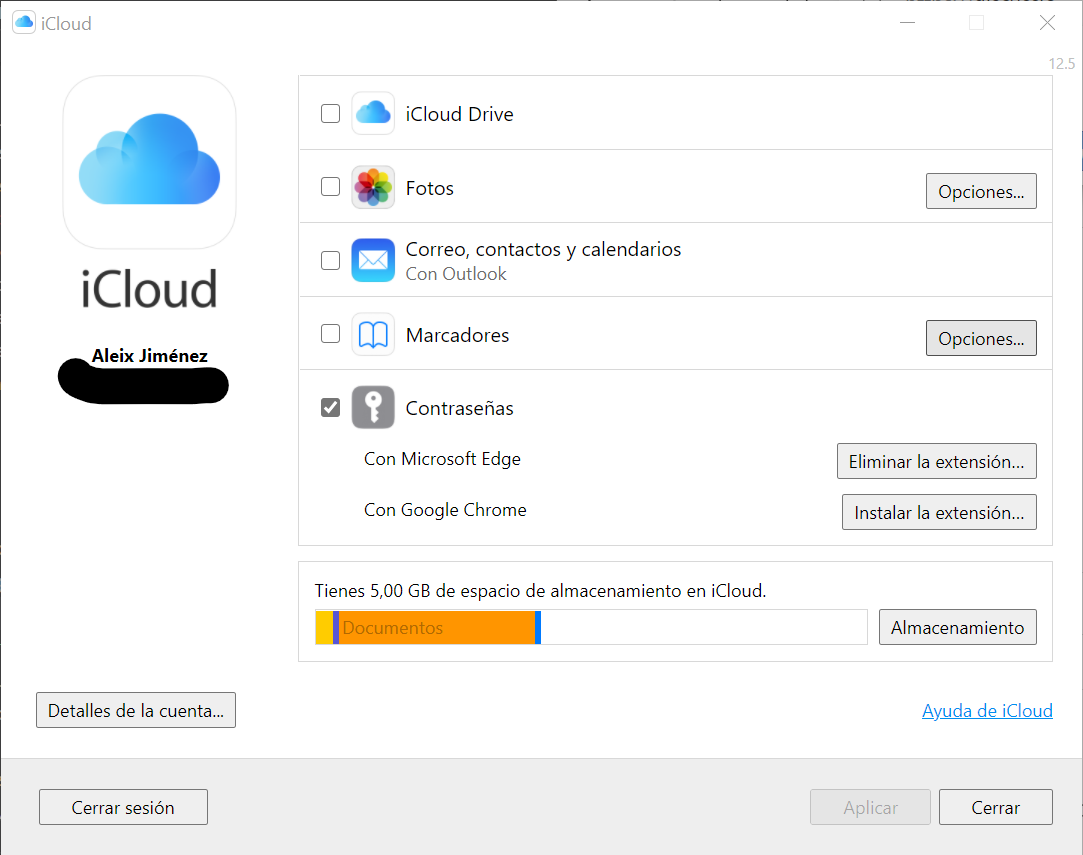Close the iCloud window with X
1083x855 pixels.
(1047, 23)
